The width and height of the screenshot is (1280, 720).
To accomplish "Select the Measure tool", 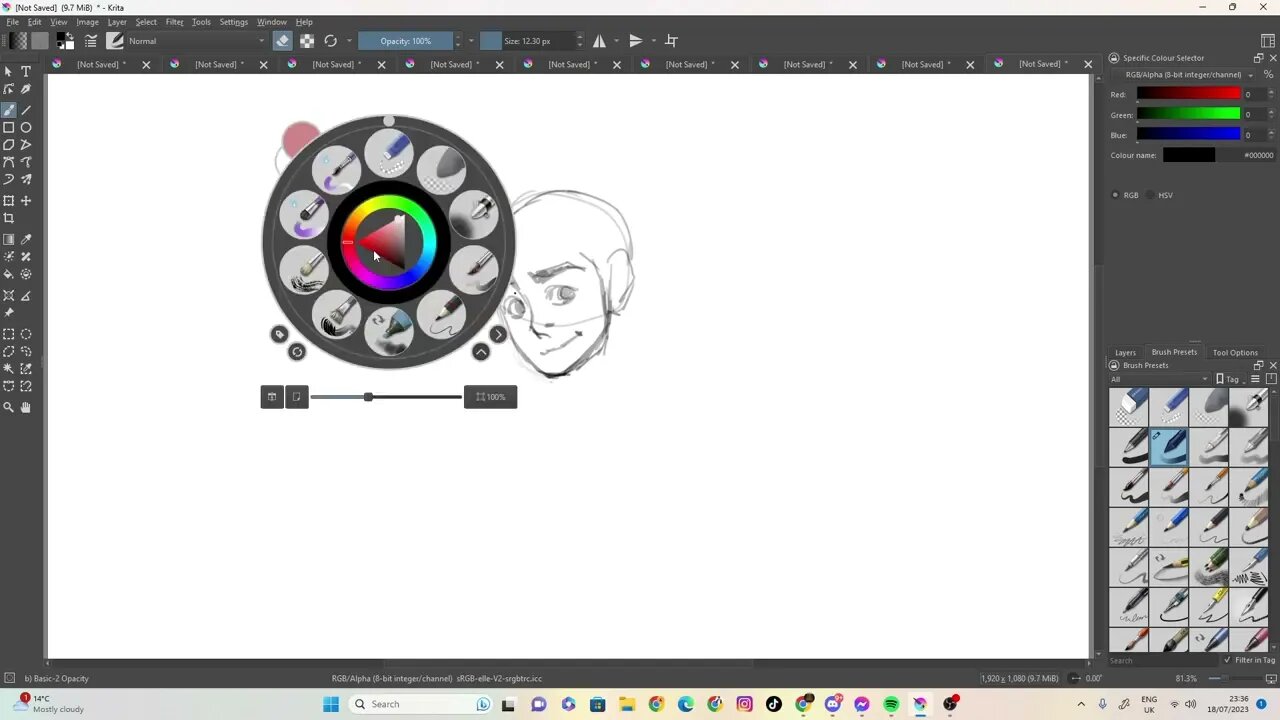I will tap(26, 296).
